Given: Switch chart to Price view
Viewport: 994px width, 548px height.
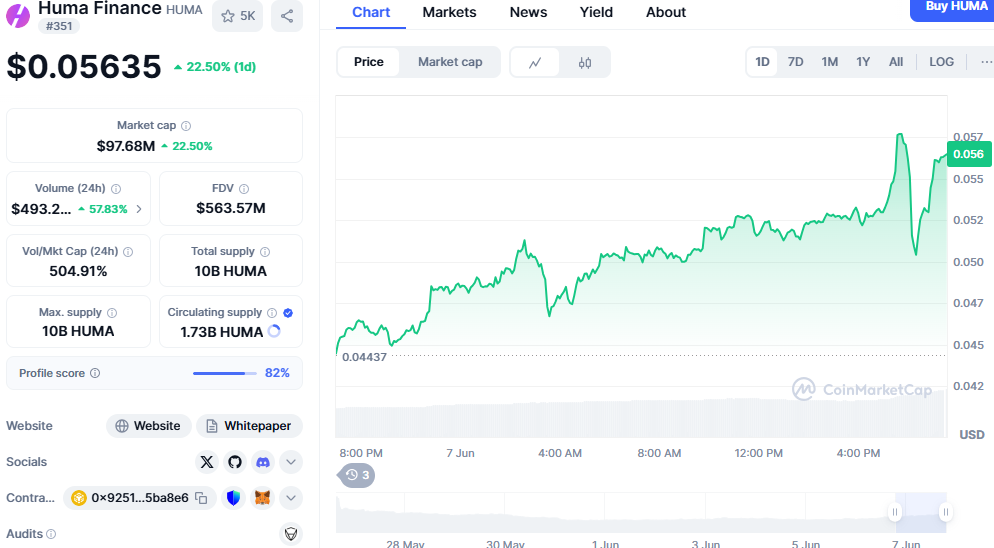Looking at the screenshot, I should pos(368,62).
